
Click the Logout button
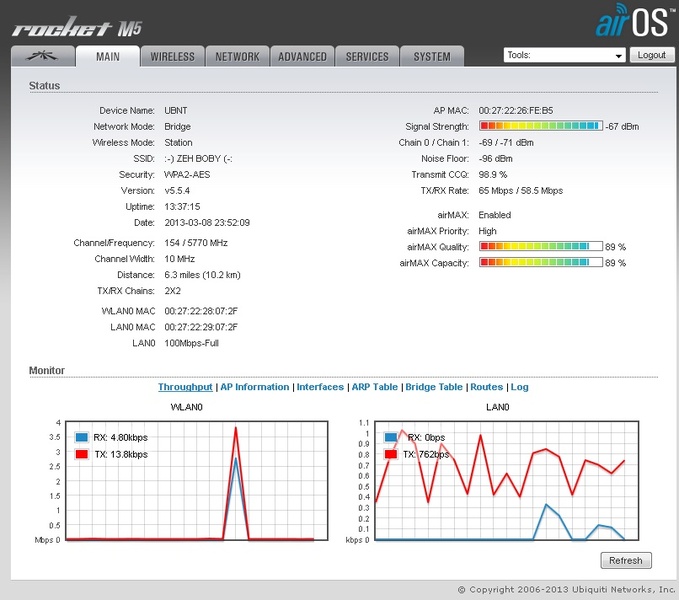click(652, 55)
